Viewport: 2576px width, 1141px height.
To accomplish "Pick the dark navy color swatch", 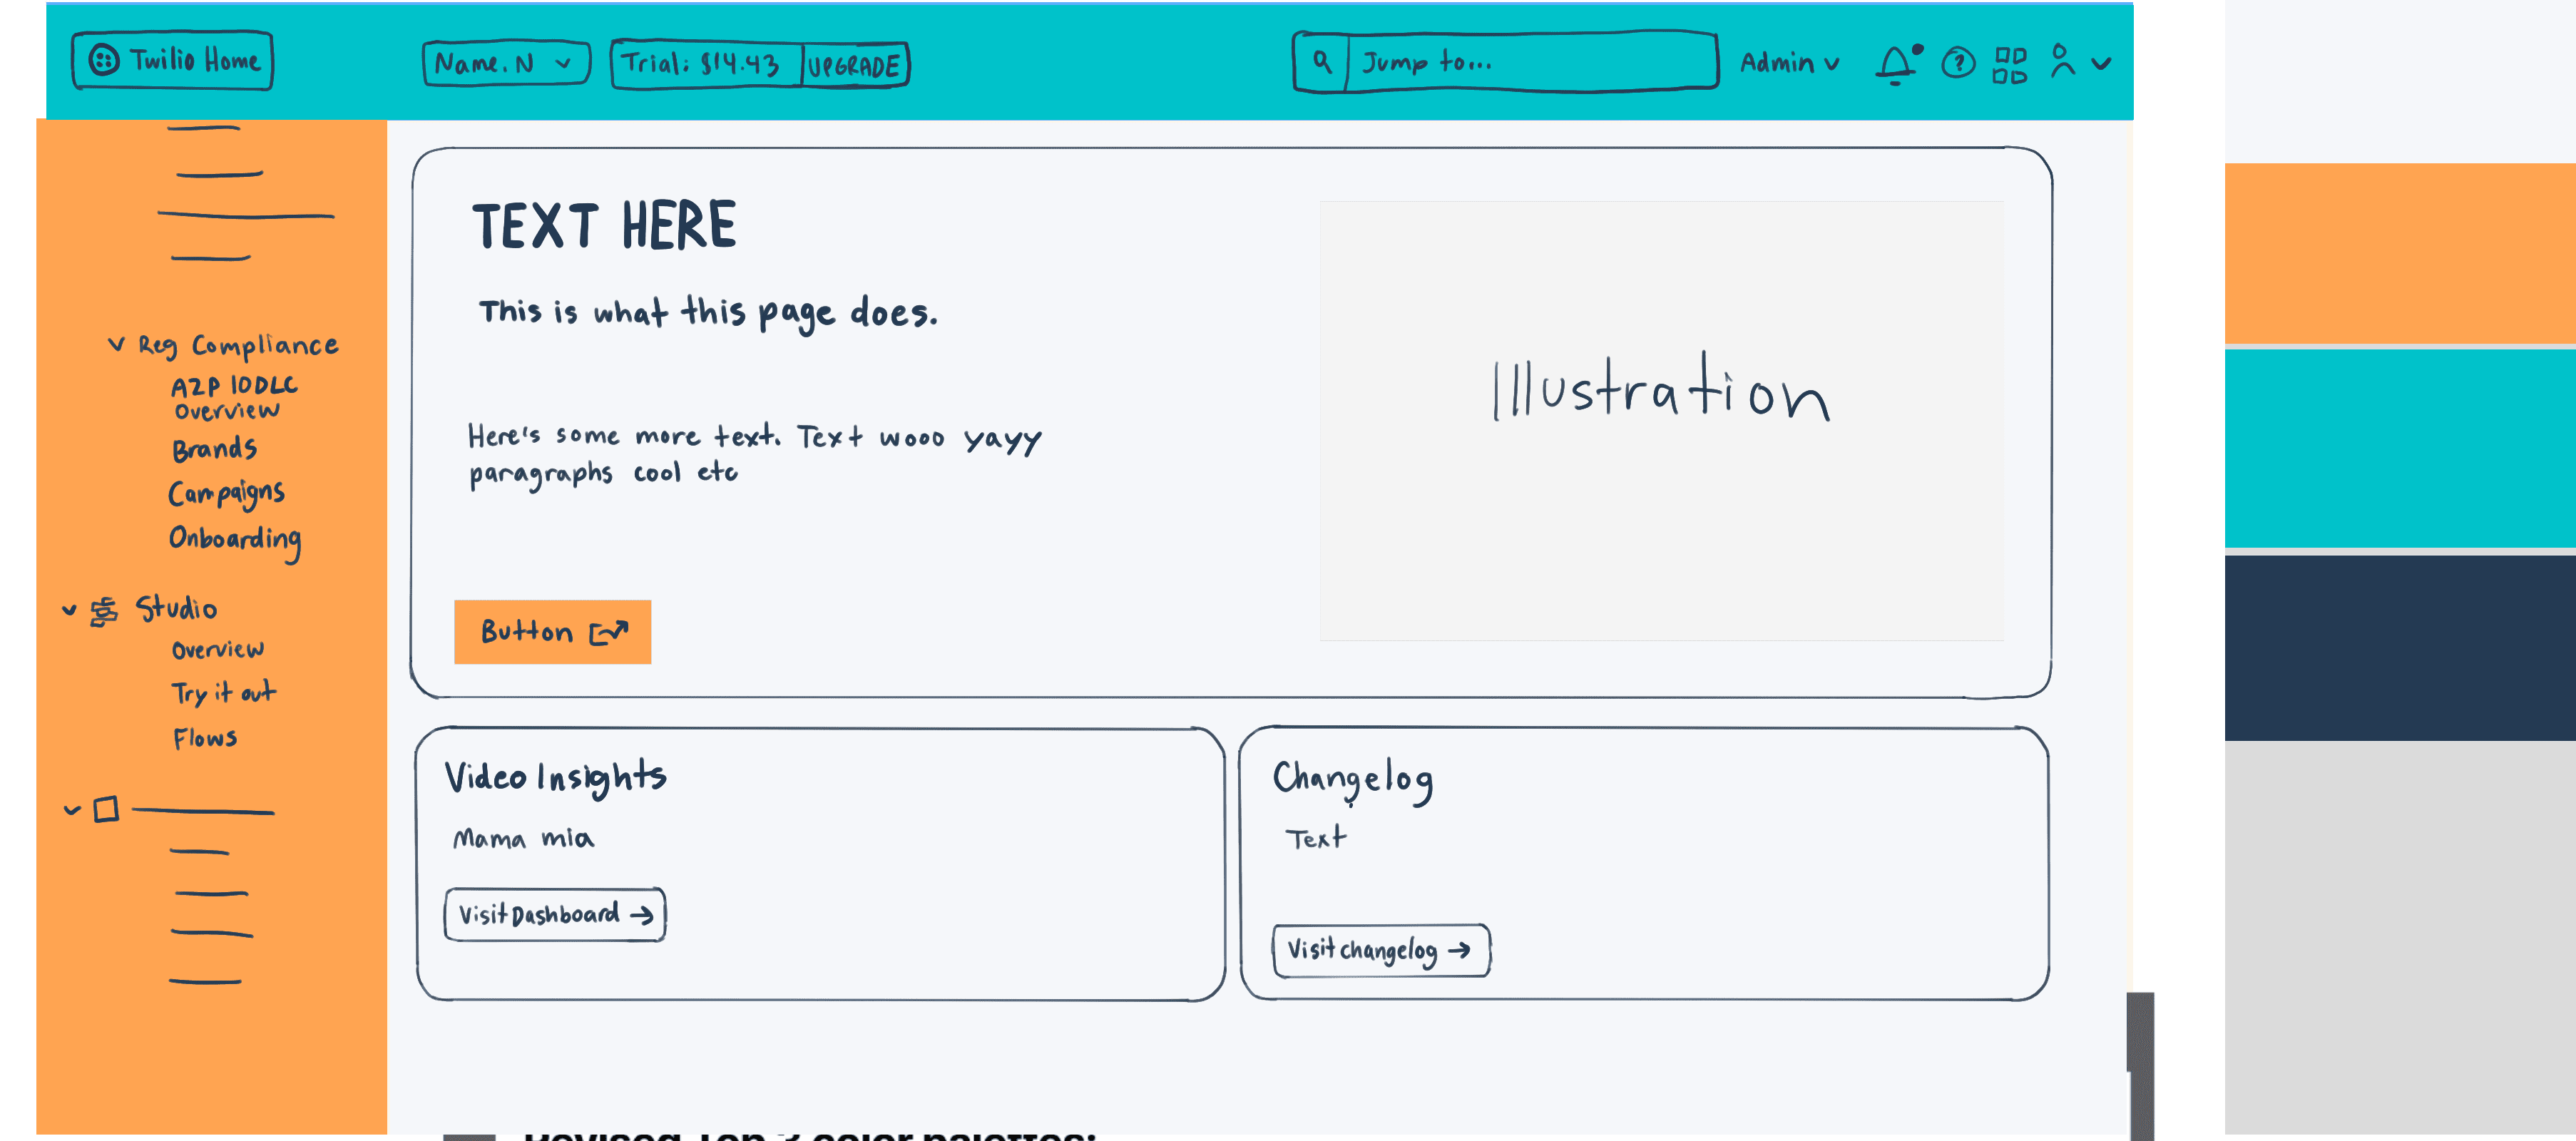I will pos(2399,647).
